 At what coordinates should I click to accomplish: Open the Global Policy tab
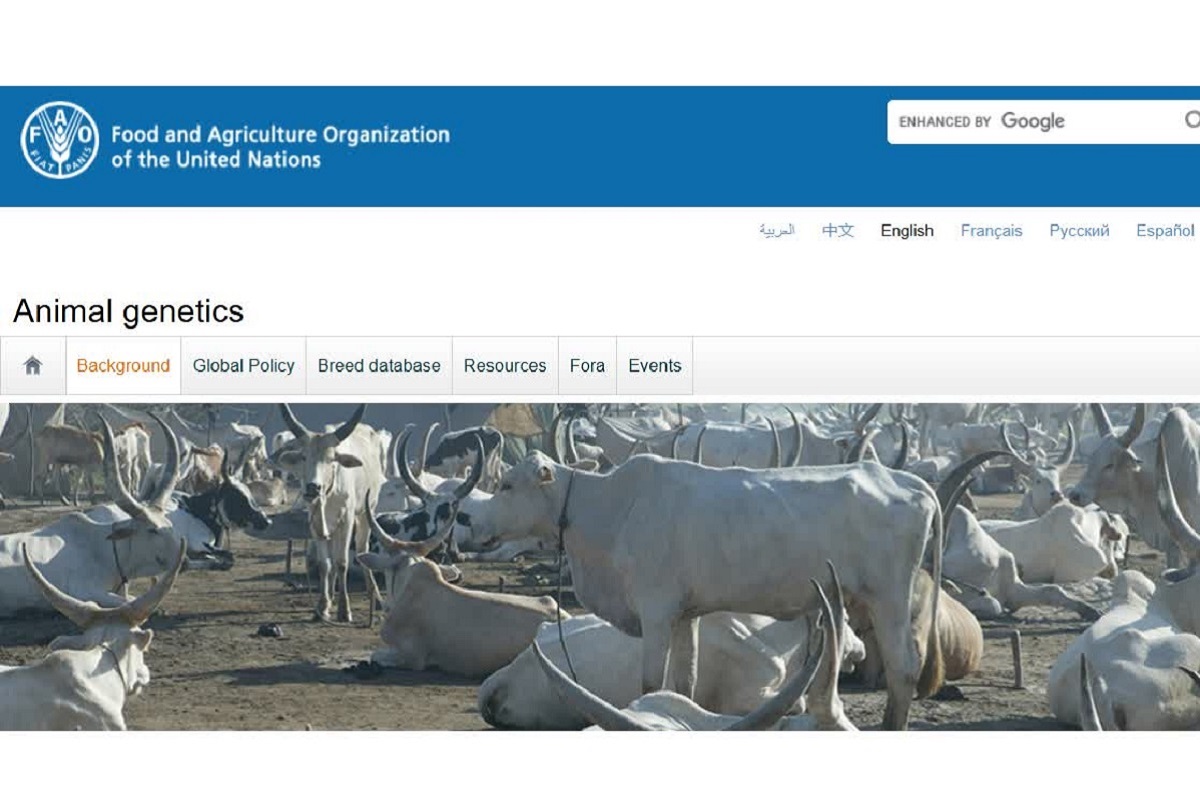(x=244, y=366)
